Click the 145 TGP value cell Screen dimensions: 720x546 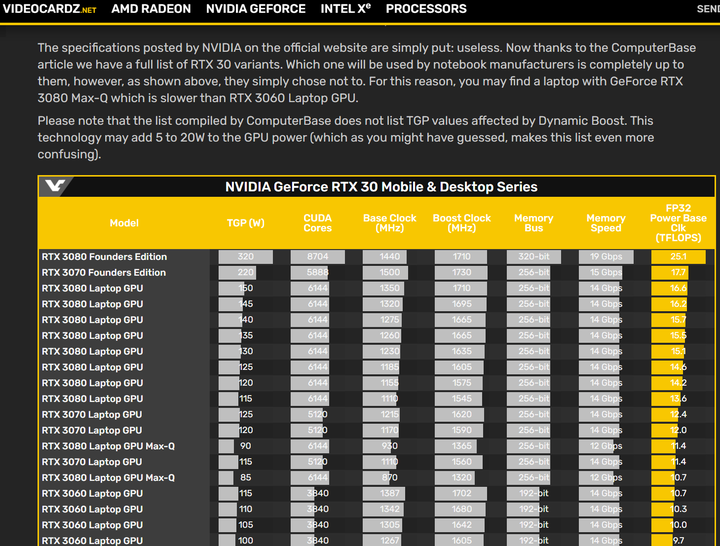click(246, 304)
